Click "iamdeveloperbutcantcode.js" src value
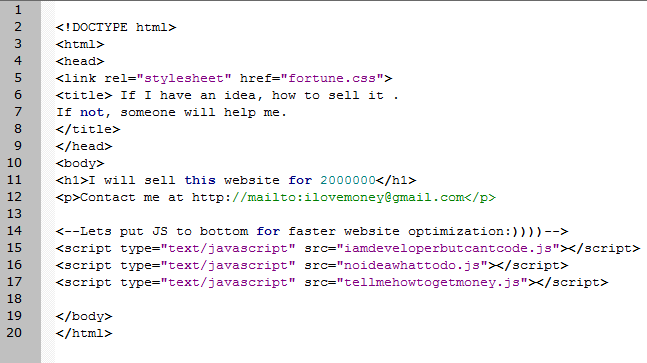 (449, 248)
